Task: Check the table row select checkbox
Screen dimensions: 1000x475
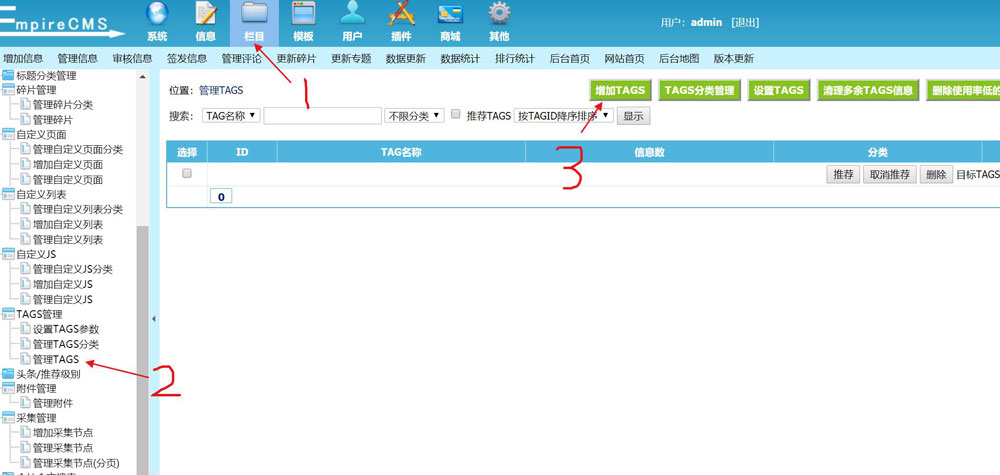Action: coord(187,173)
